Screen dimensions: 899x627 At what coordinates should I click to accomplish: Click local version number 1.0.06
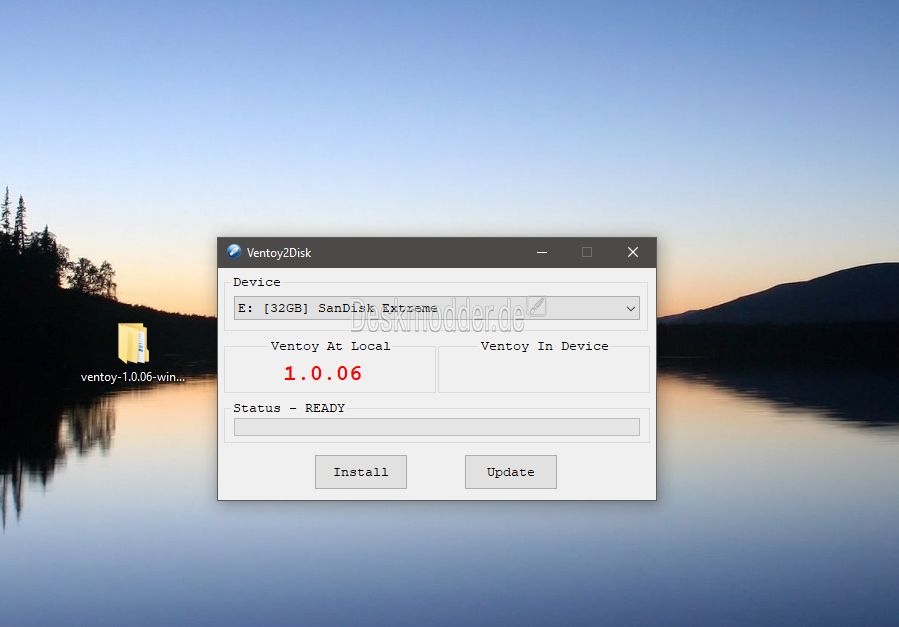[323, 373]
